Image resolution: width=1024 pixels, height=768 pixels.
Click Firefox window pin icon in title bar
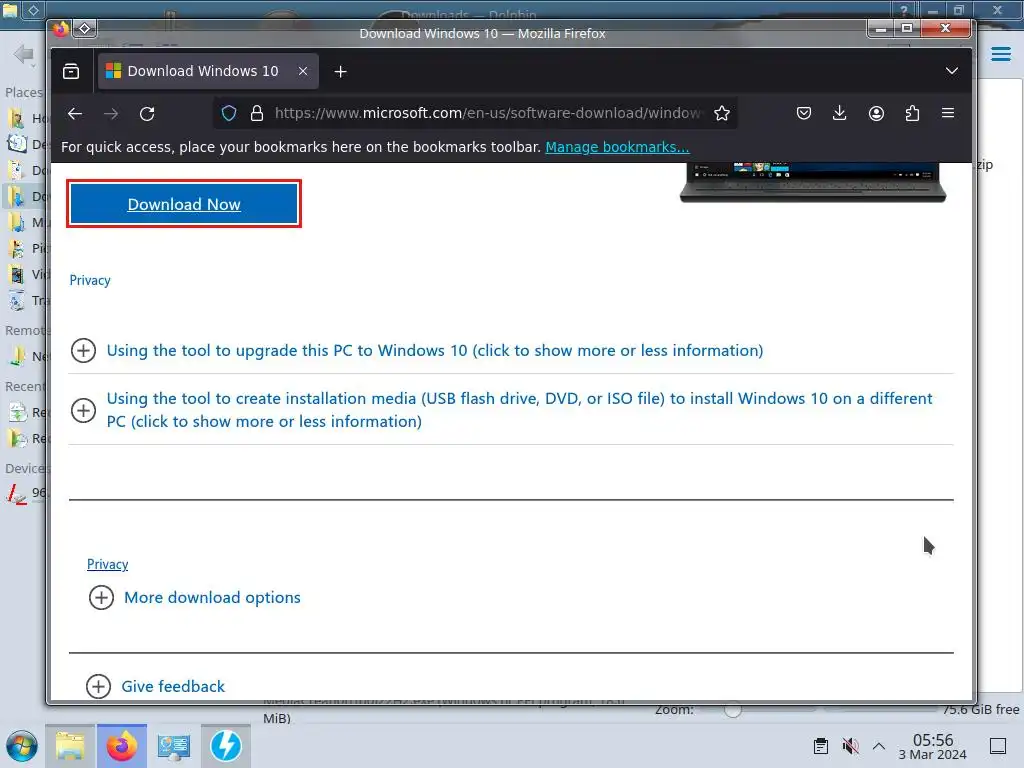pos(84,28)
